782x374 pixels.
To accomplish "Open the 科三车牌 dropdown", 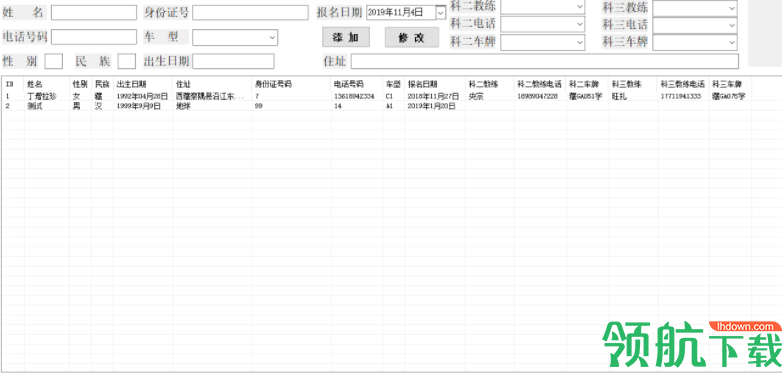I will click(x=695, y=42).
